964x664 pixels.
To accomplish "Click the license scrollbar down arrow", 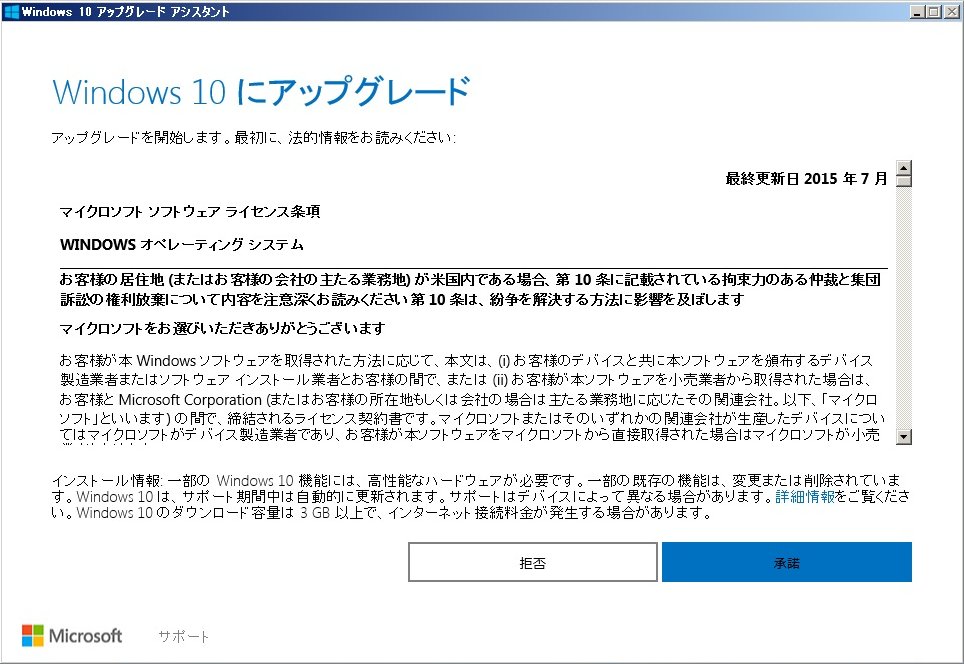I will pyautogui.click(x=903, y=437).
